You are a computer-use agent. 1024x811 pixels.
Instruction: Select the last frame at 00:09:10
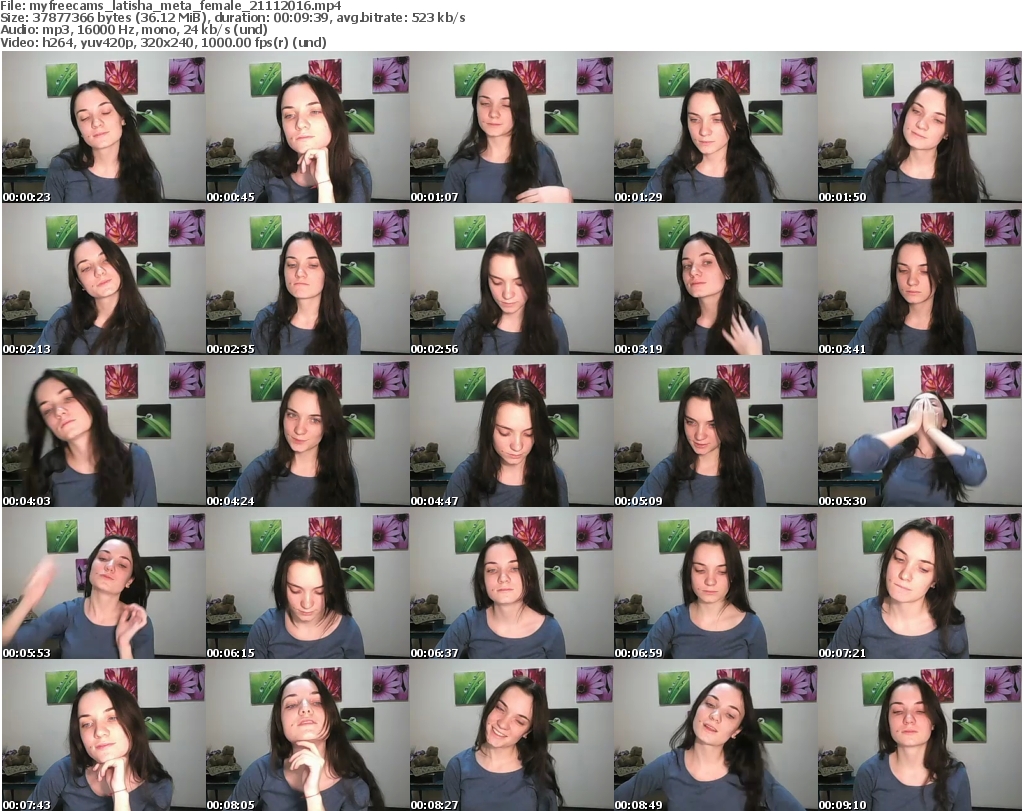click(920, 735)
